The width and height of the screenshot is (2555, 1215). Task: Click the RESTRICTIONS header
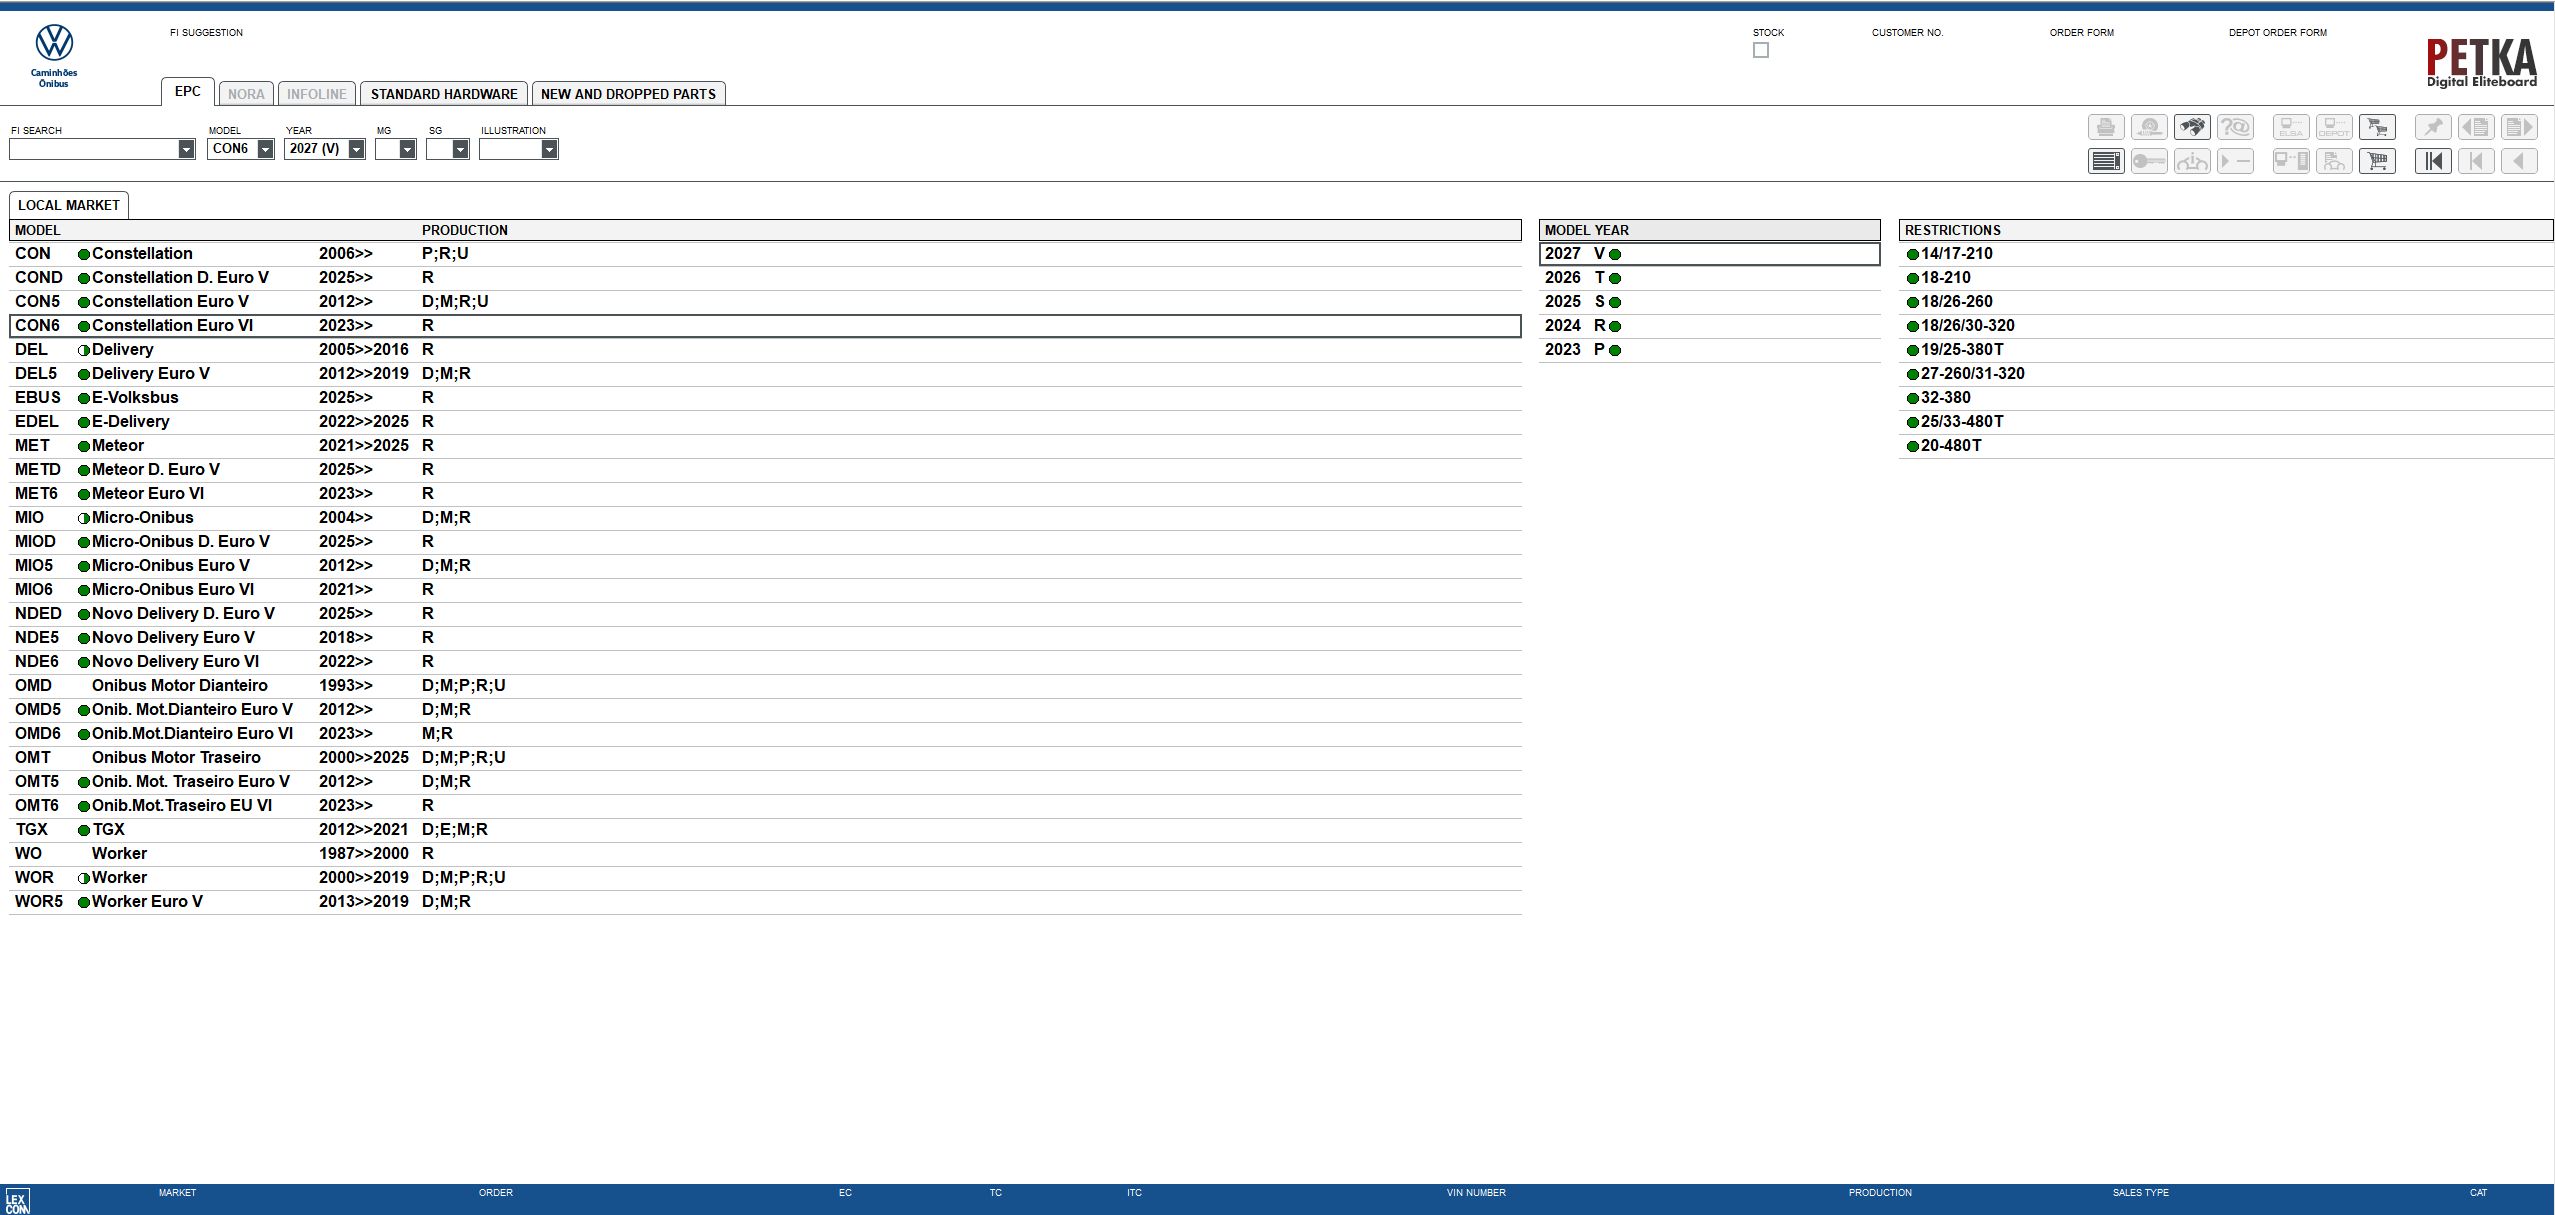point(2226,230)
